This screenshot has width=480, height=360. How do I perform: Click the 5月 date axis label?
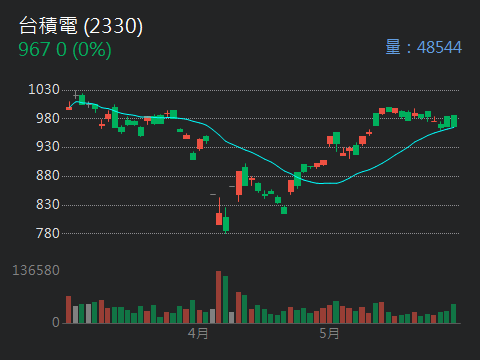pyautogui.click(x=329, y=333)
